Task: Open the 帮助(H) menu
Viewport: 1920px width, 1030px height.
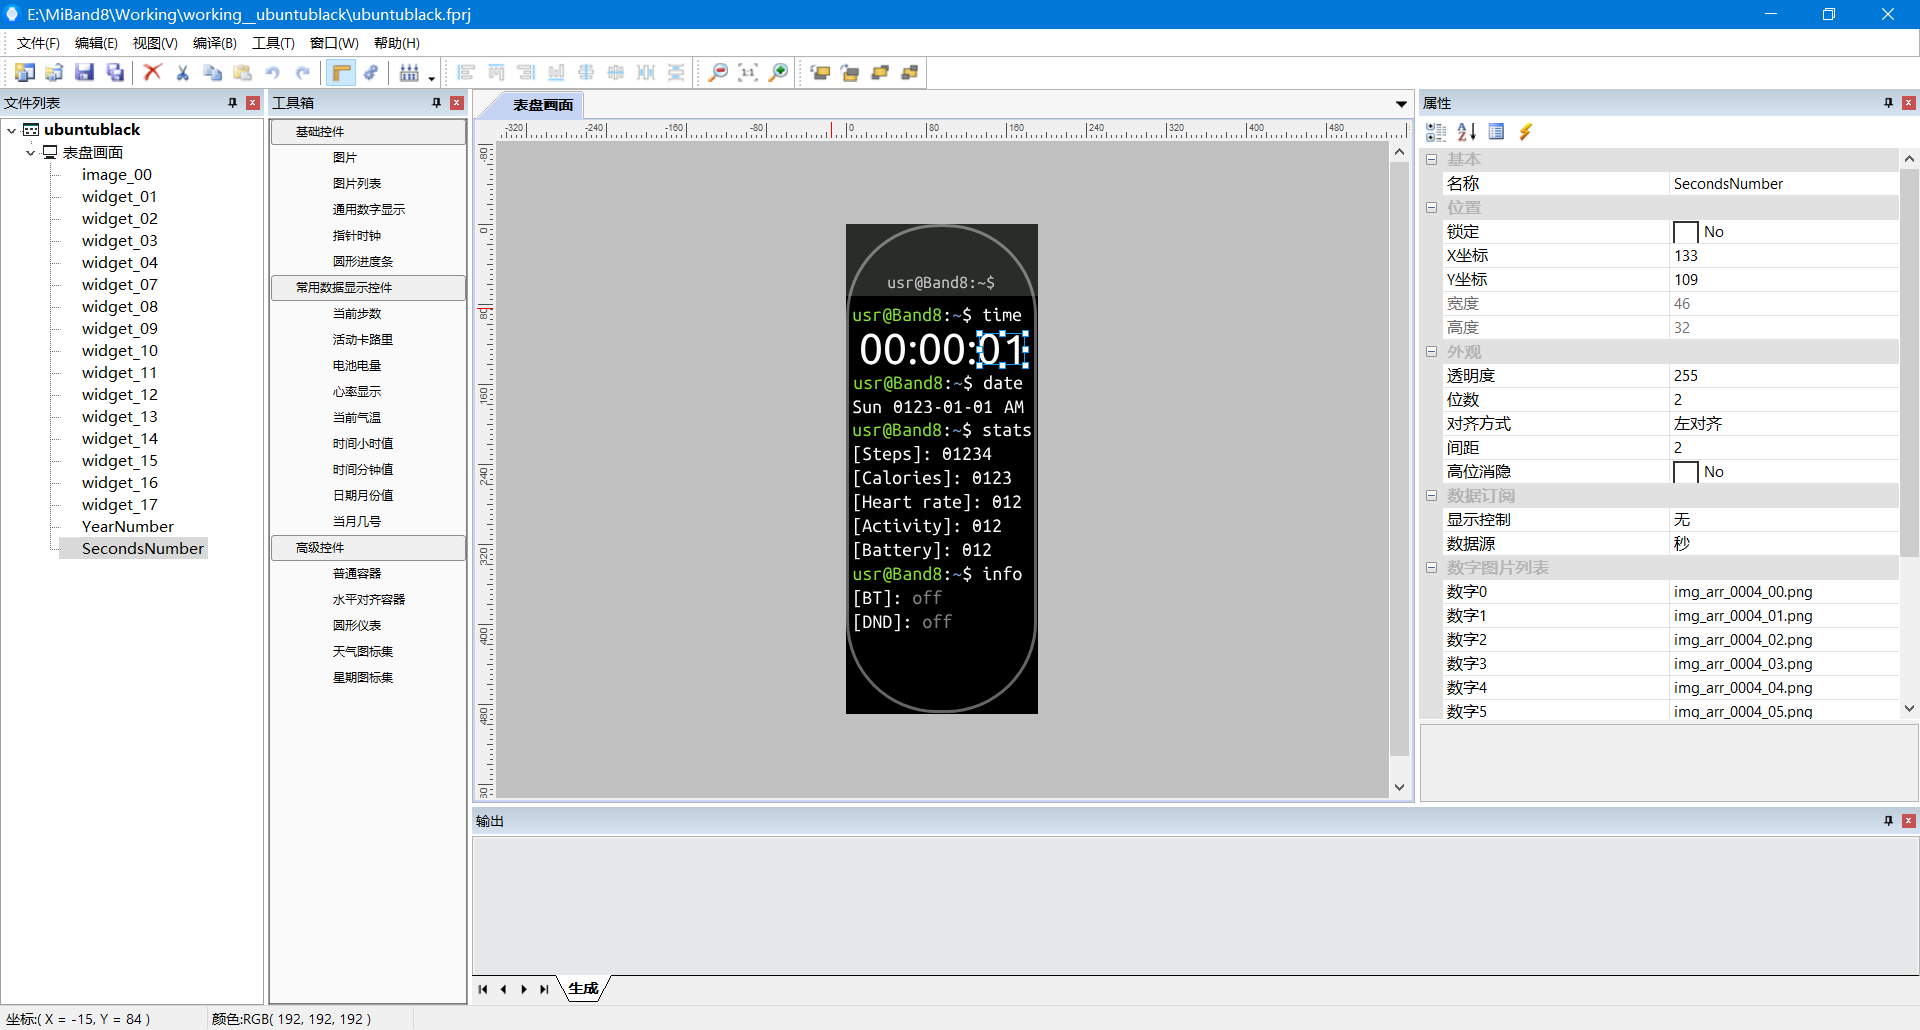Action: pyautogui.click(x=397, y=43)
